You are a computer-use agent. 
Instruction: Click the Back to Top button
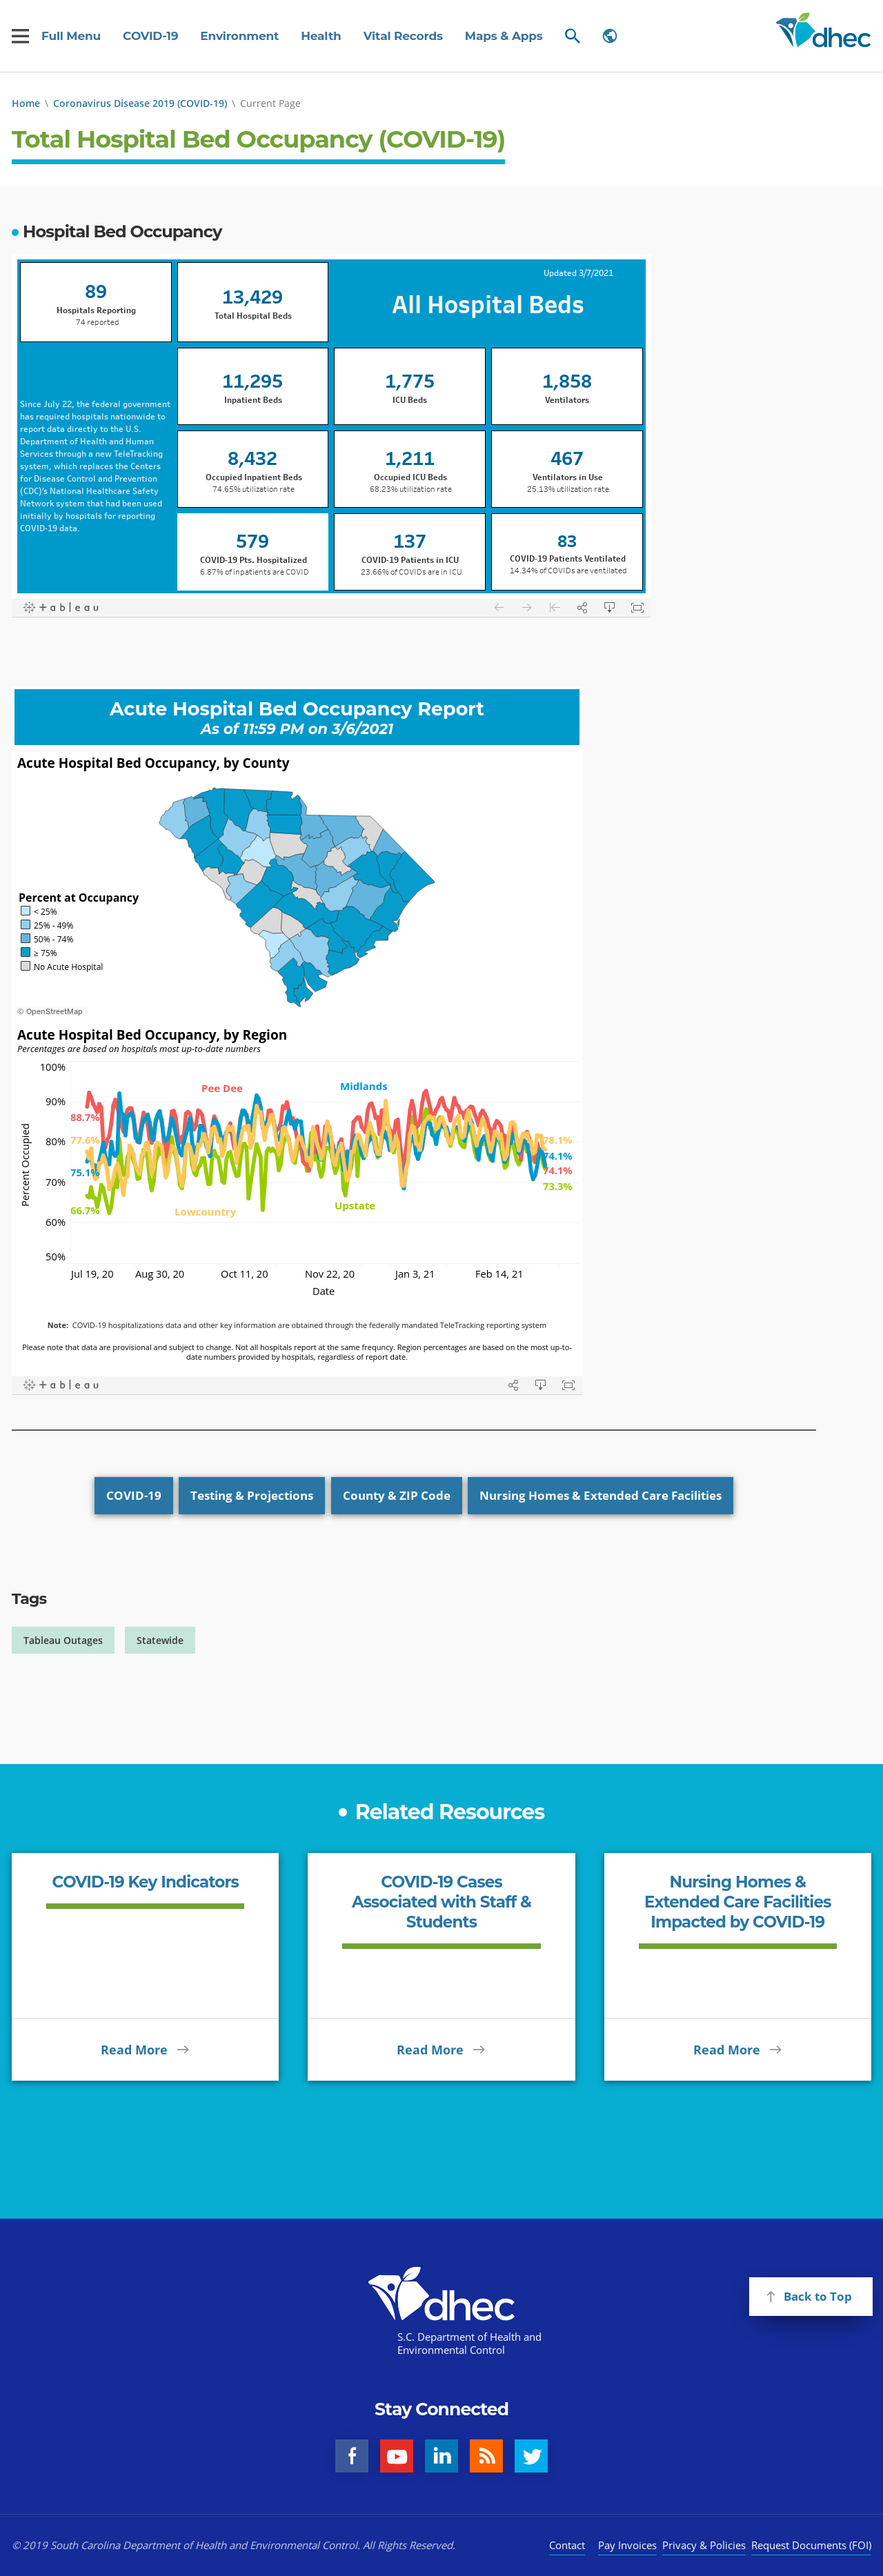click(810, 2296)
